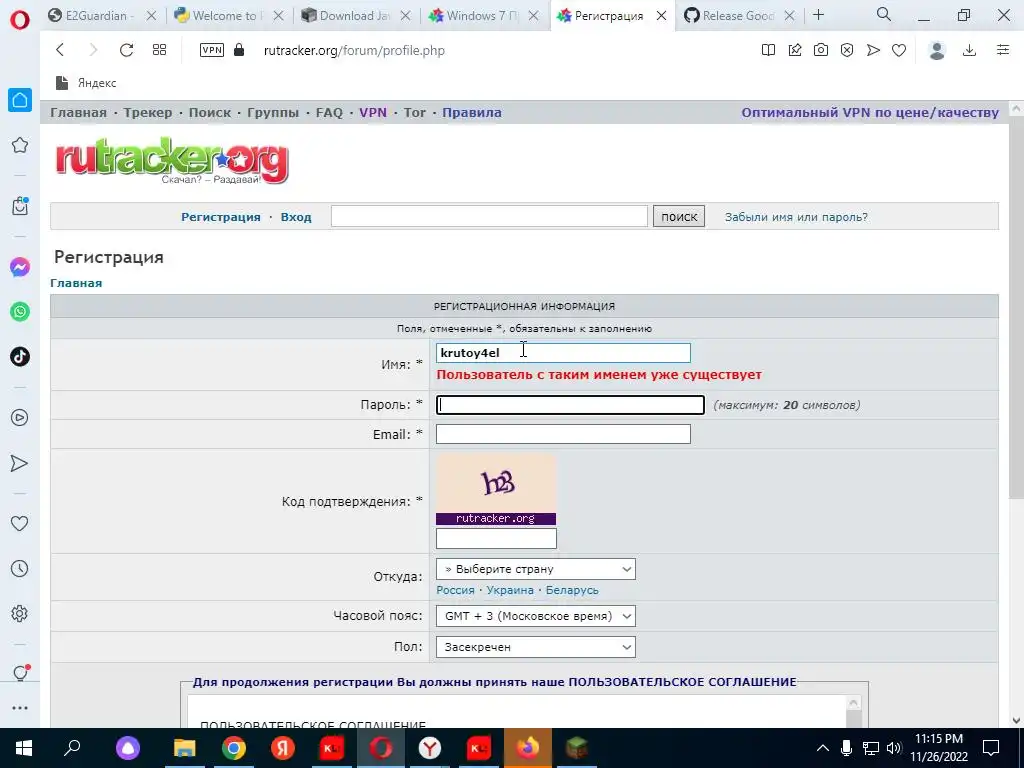Click the поиск button
Image resolution: width=1024 pixels, height=768 pixels.
pos(679,216)
